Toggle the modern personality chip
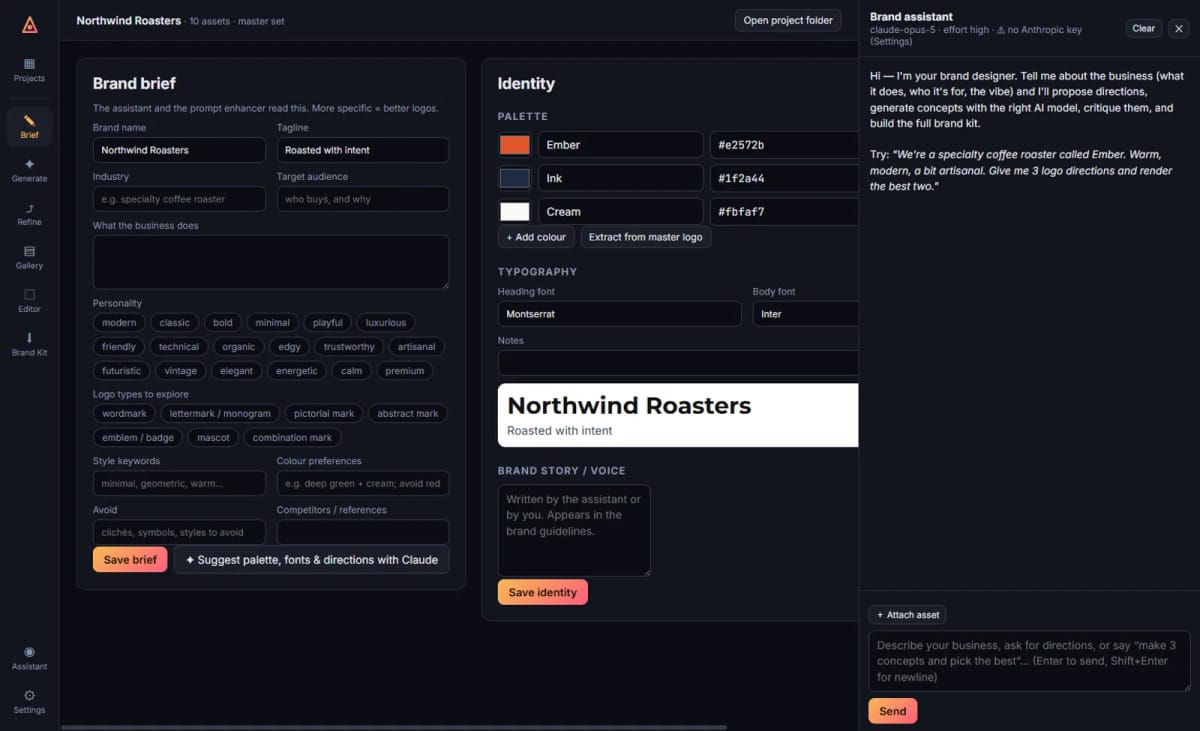The image size is (1200, 731). 119,323
